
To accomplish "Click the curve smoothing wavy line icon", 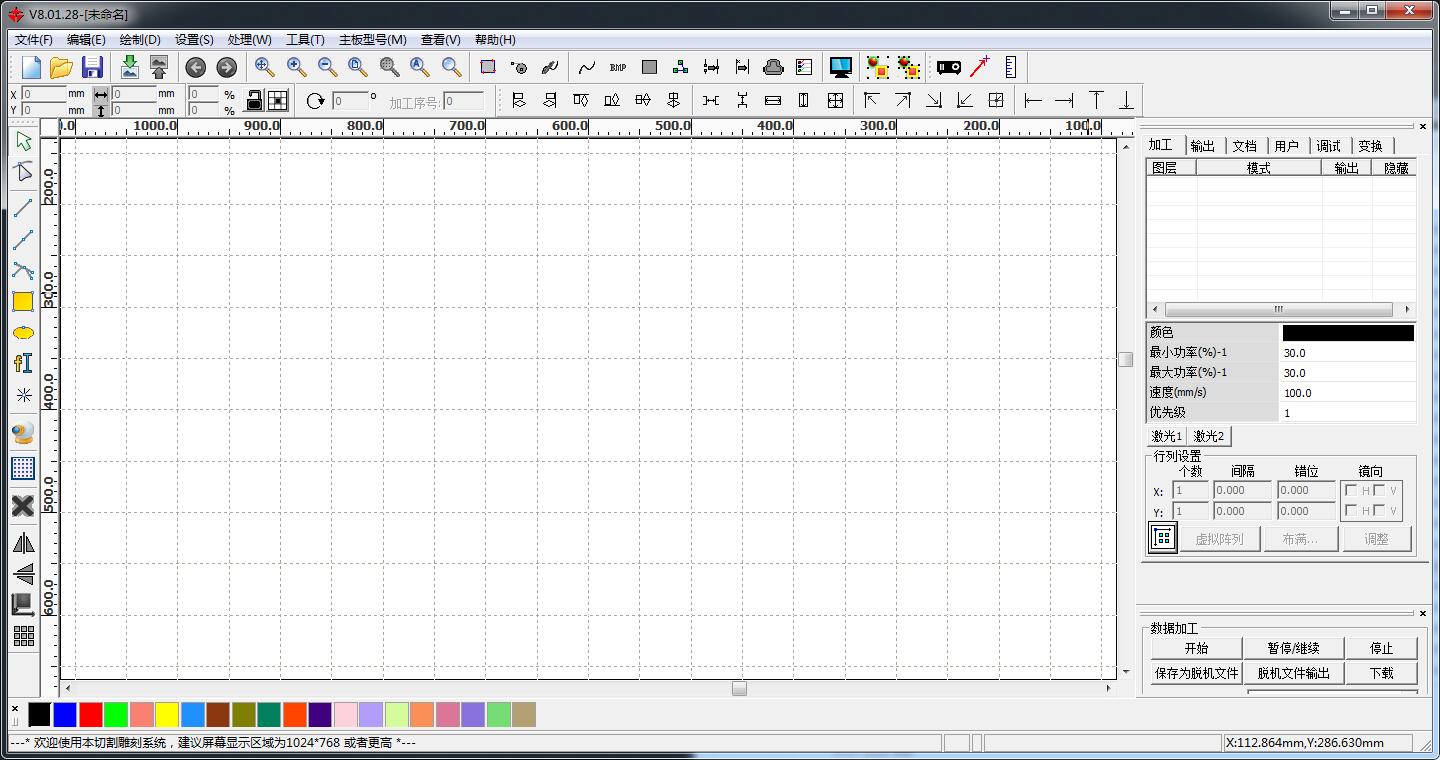I will [587, 67].
